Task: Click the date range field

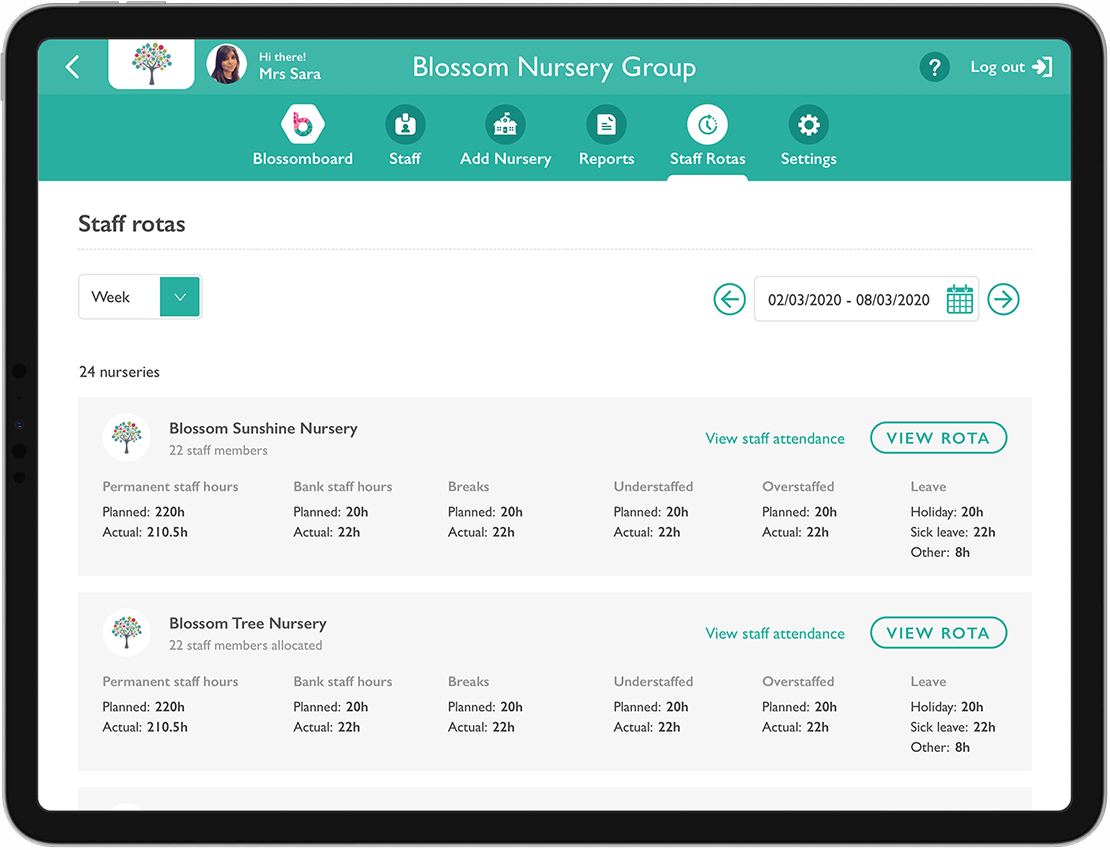Action: [848, 299]
